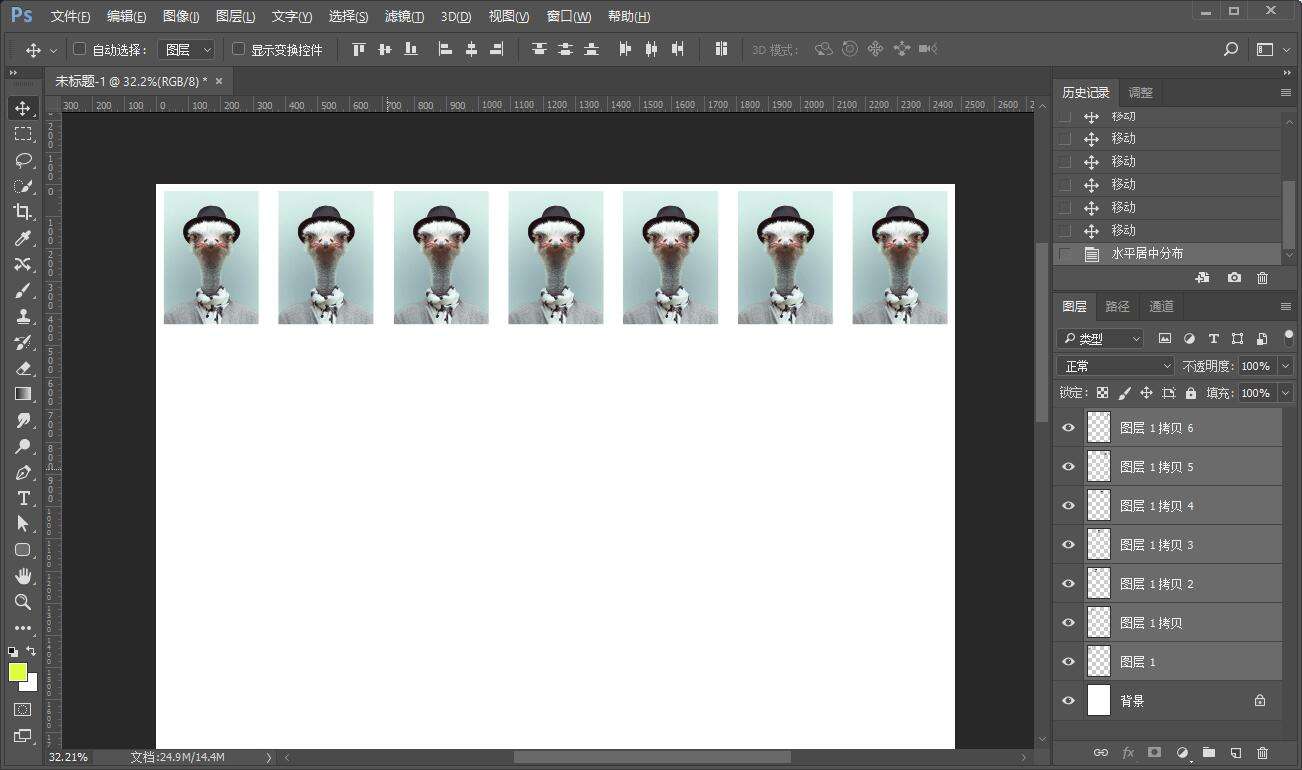Click the foreground color swatch
The height and width of the screenshot is (770, 1302).
click(x=17, y=671)
